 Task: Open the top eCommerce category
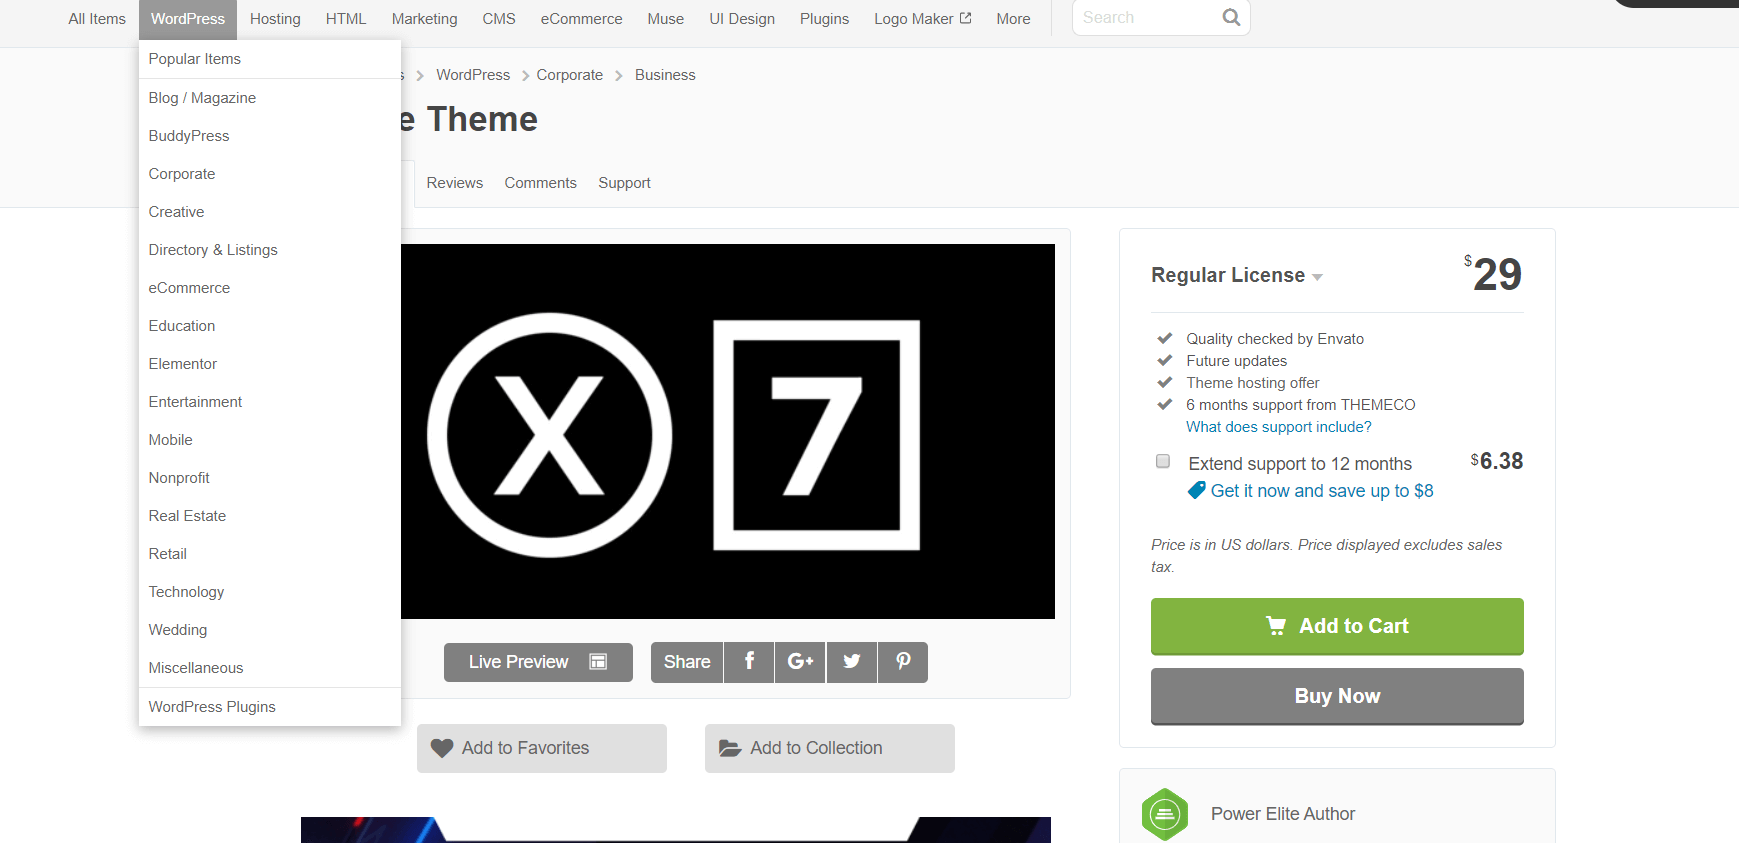click(581, 19)
